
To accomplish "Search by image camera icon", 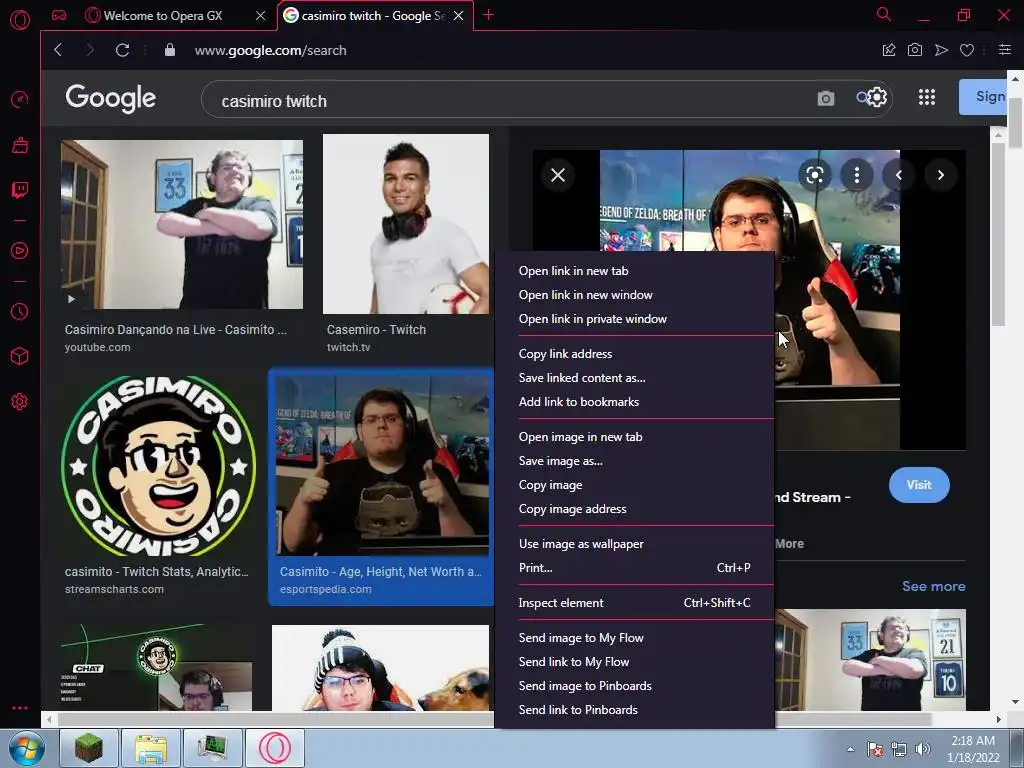I will coord(825,99).
